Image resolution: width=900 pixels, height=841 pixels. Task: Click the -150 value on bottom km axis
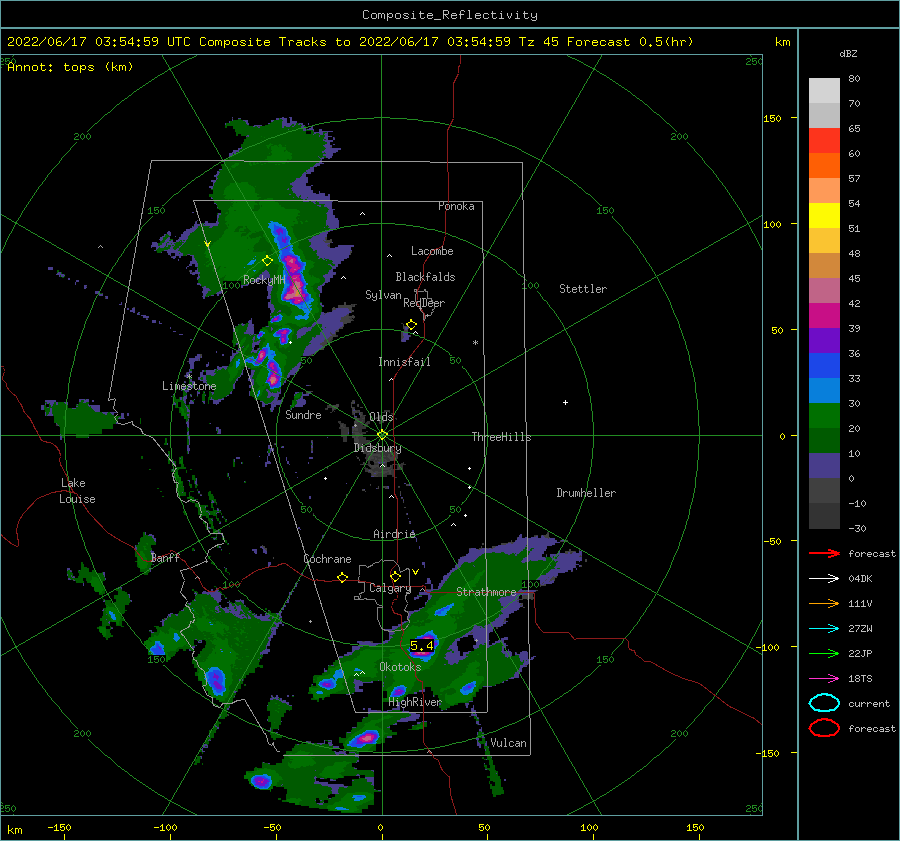(x=60, y=827)
